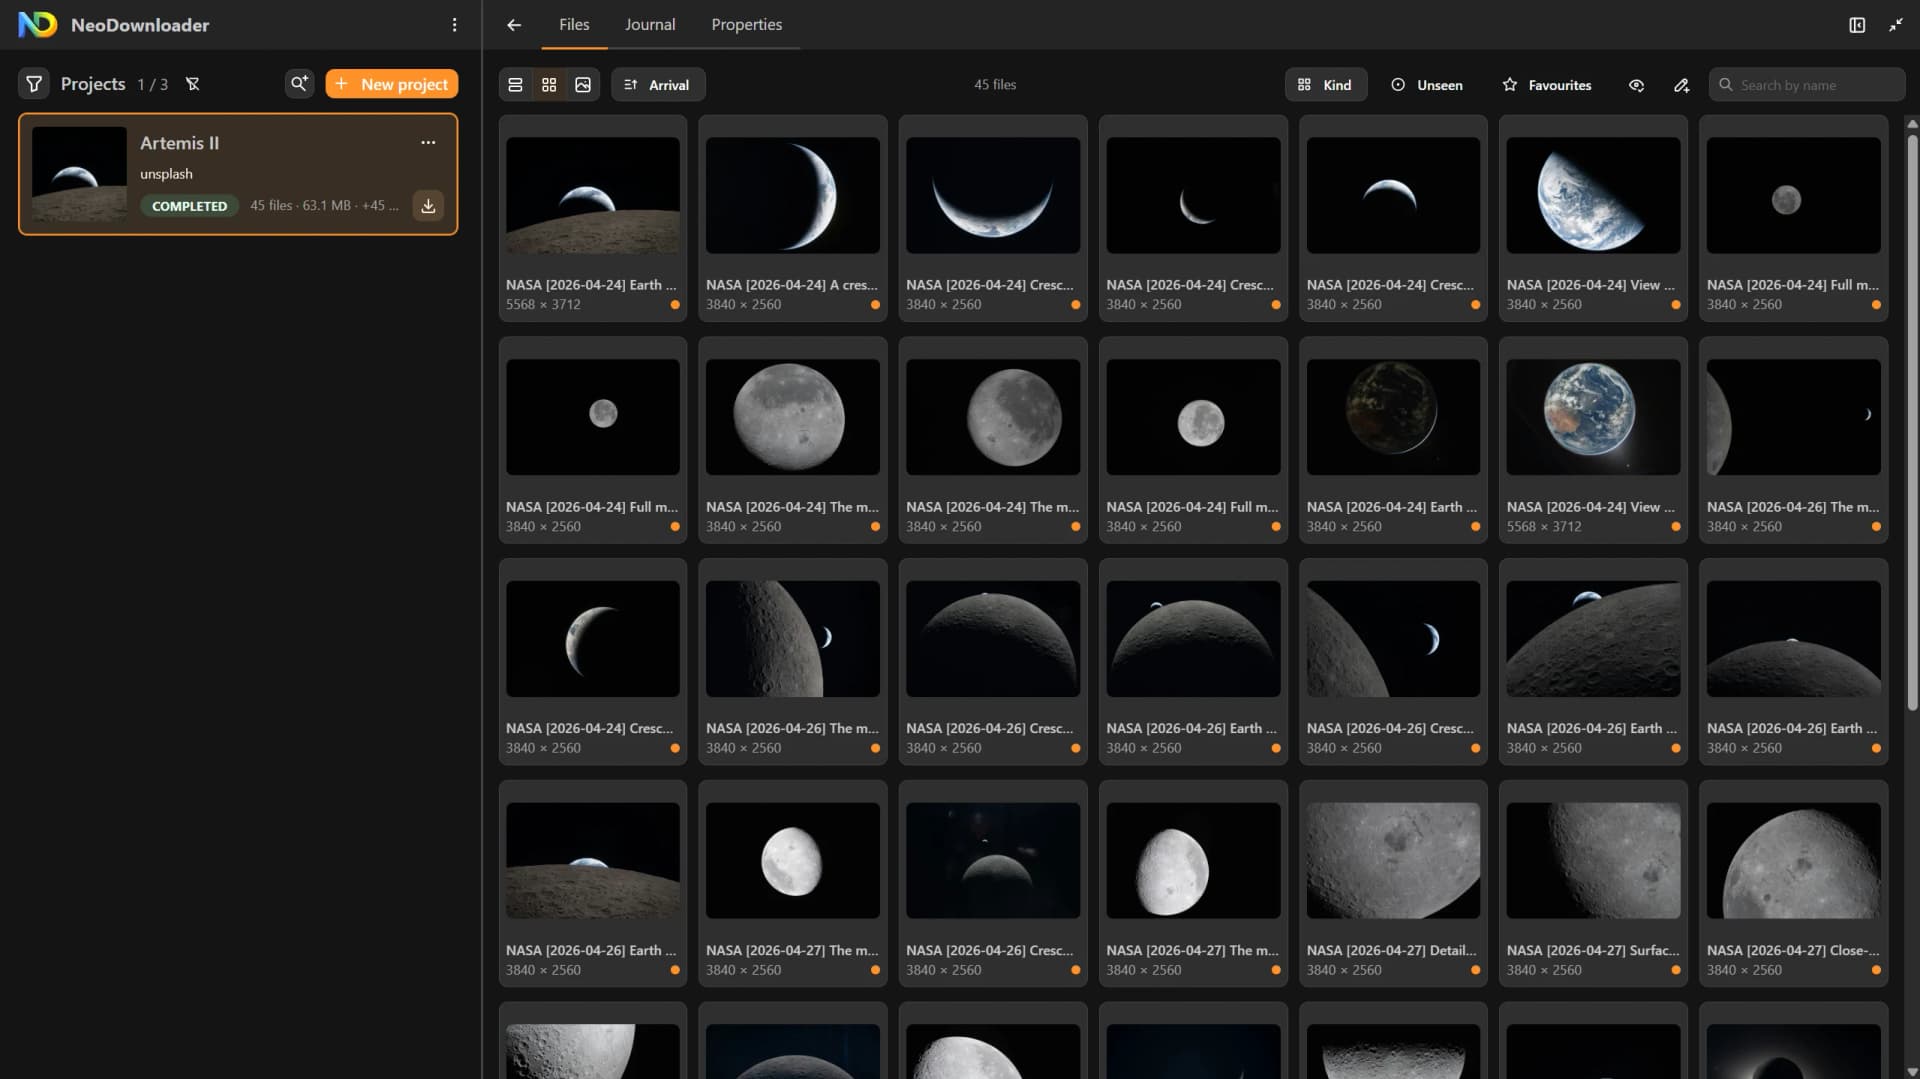Open the Artemis II project options menu
Viewport: 1920px width, 1079px height.
tap(428, 142)
